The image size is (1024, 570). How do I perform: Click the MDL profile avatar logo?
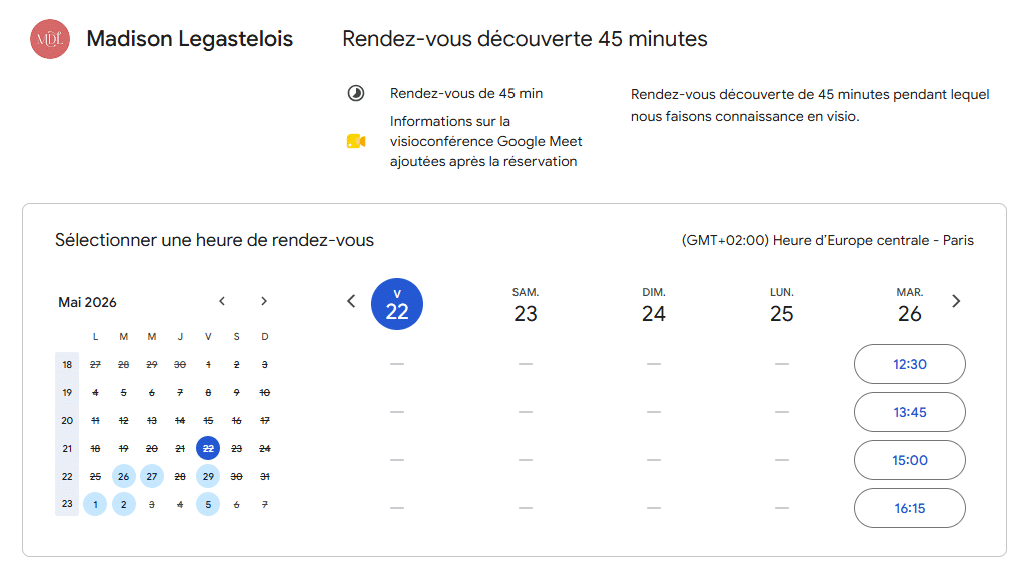tap(50, 39)
